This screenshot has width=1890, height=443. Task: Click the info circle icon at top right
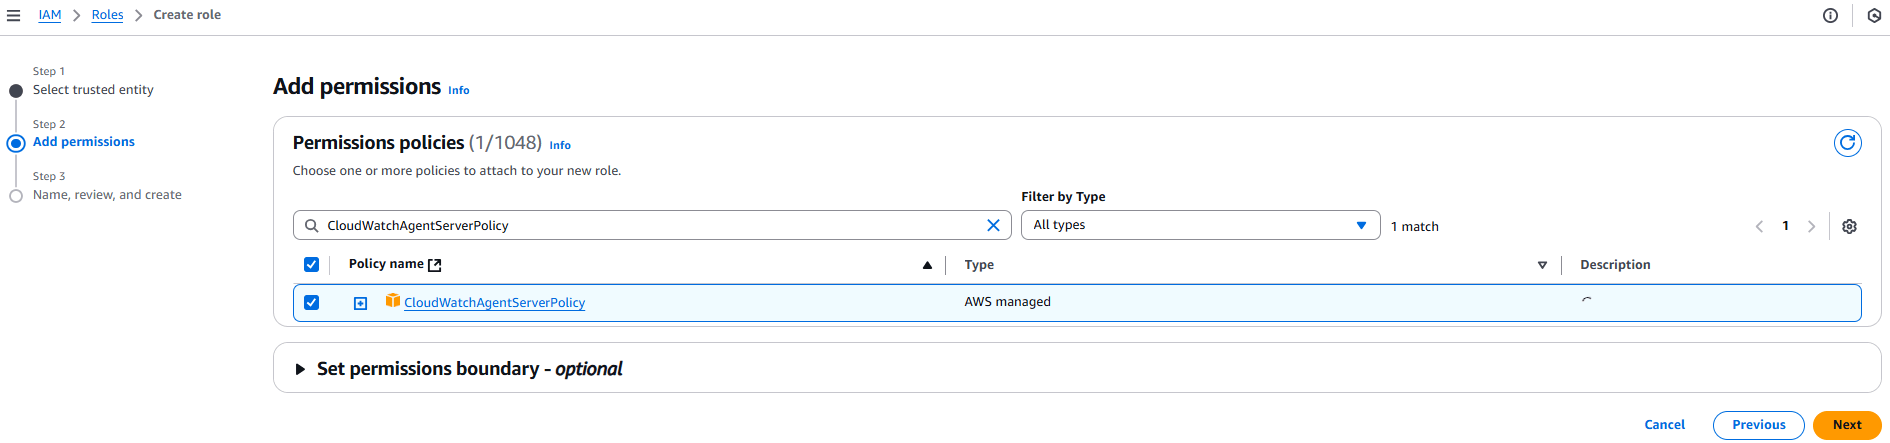1830,15
